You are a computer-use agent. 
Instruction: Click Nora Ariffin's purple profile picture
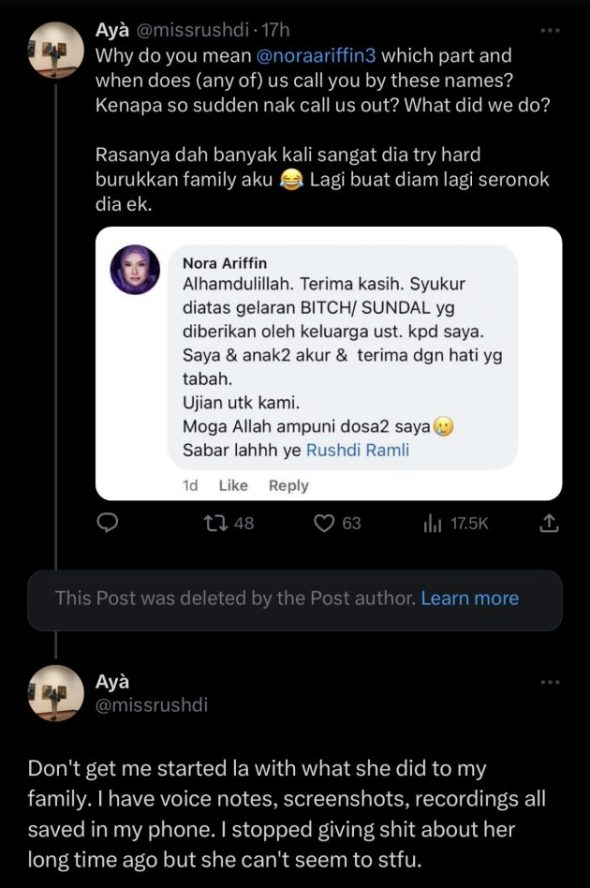coord(135,270)
